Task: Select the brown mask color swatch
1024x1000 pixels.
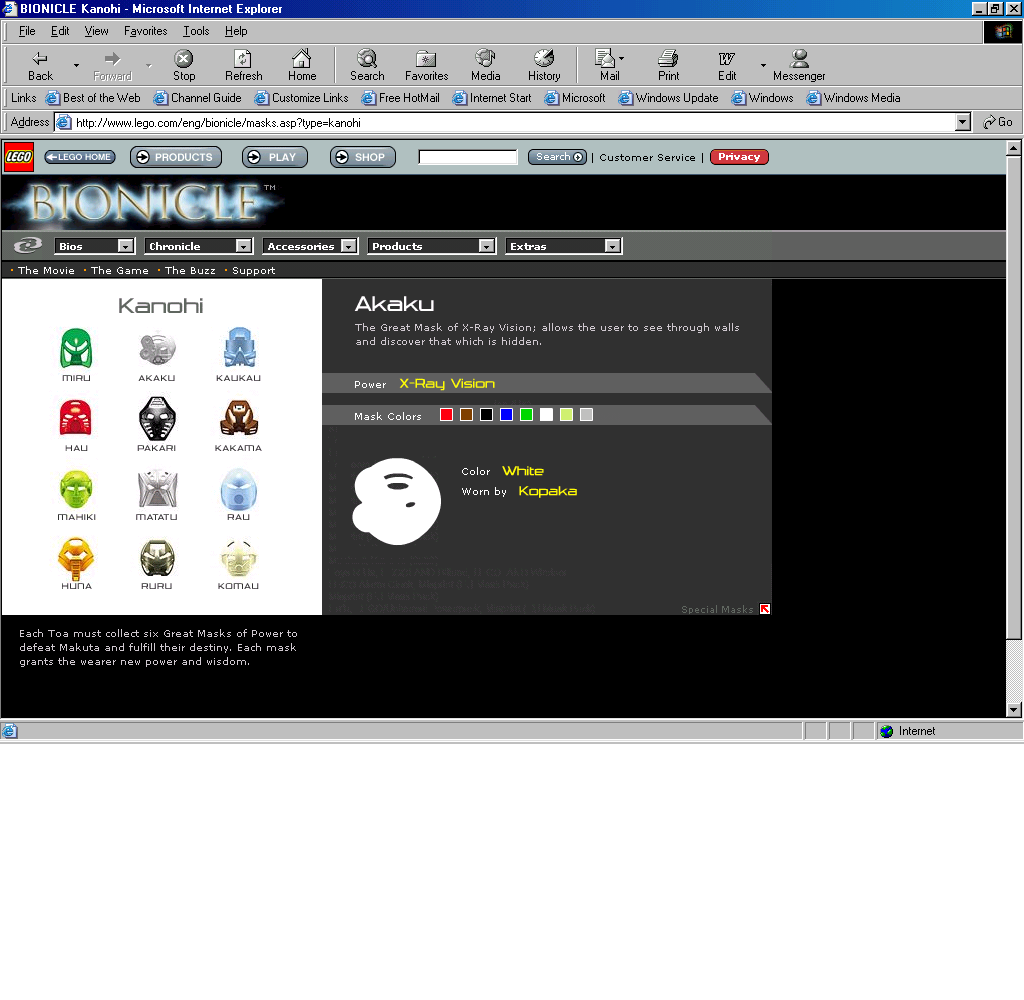Action: pyautogui.click(x=466, y=415)
